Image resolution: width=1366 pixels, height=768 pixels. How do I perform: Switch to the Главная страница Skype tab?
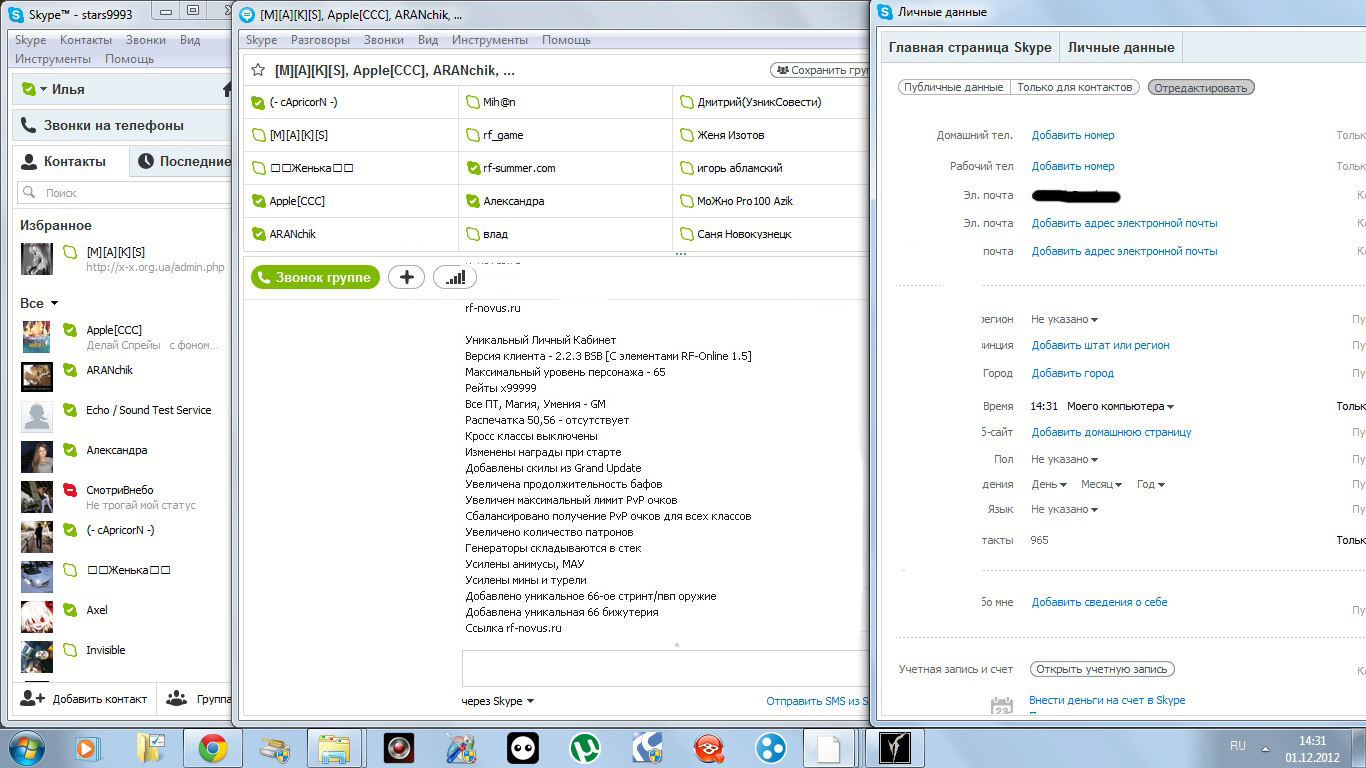[969, 47]
